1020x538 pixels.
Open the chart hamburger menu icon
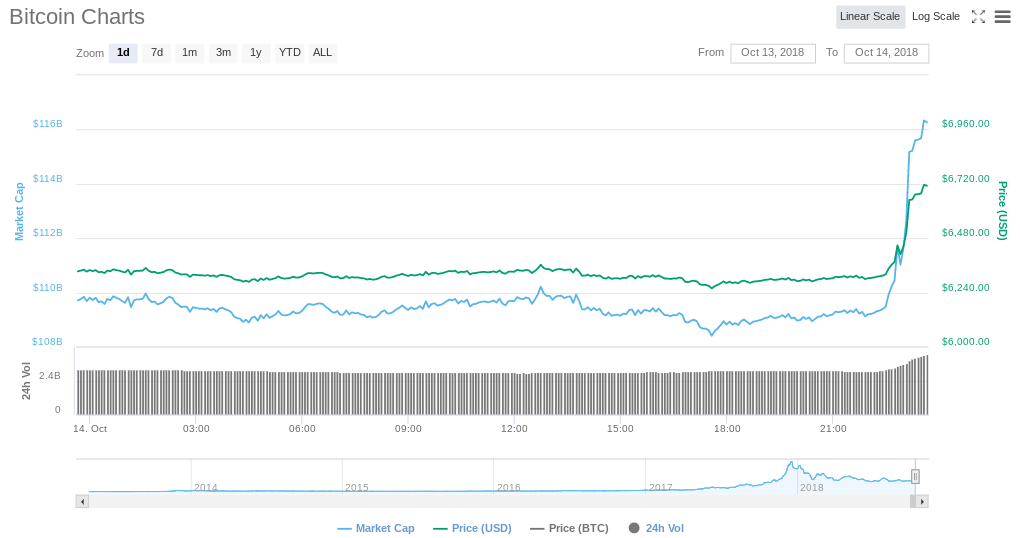(x=1002, y=17)
